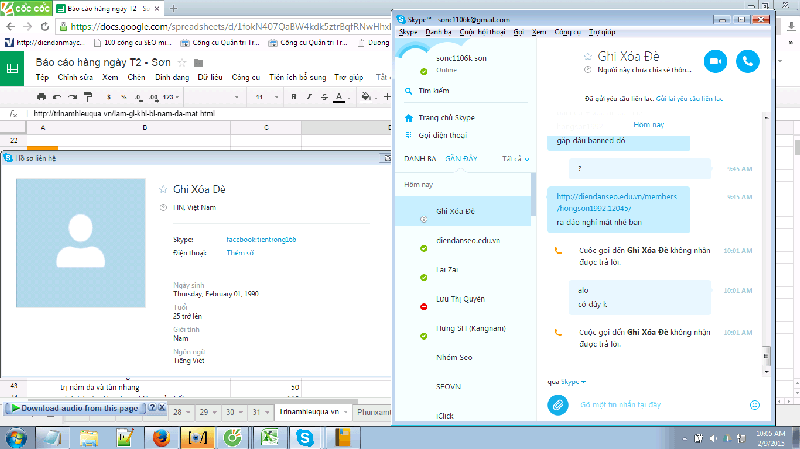Click the browser back arrow
This screenshot has height=449, width=800.
[x=10, y=27]
